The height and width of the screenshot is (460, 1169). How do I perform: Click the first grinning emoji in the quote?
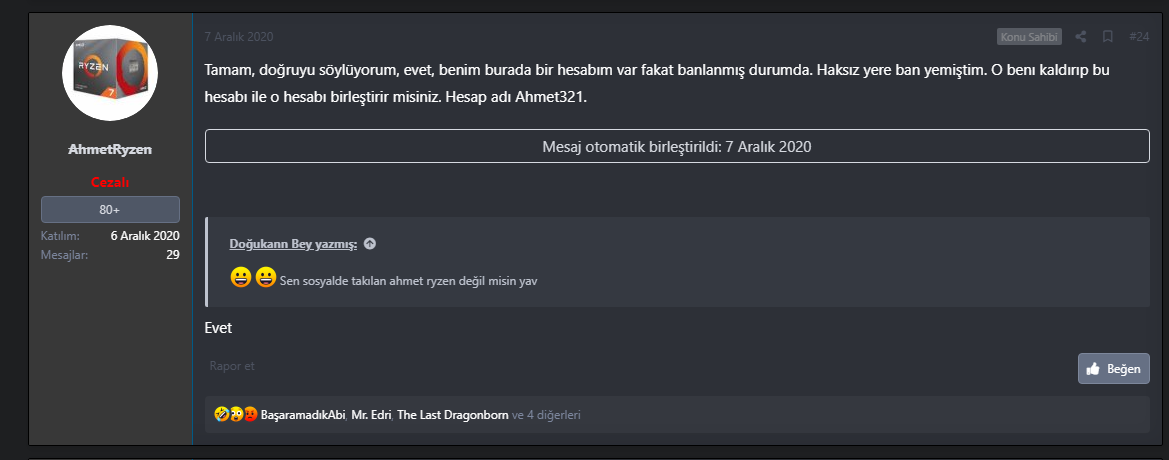point(240,279)
